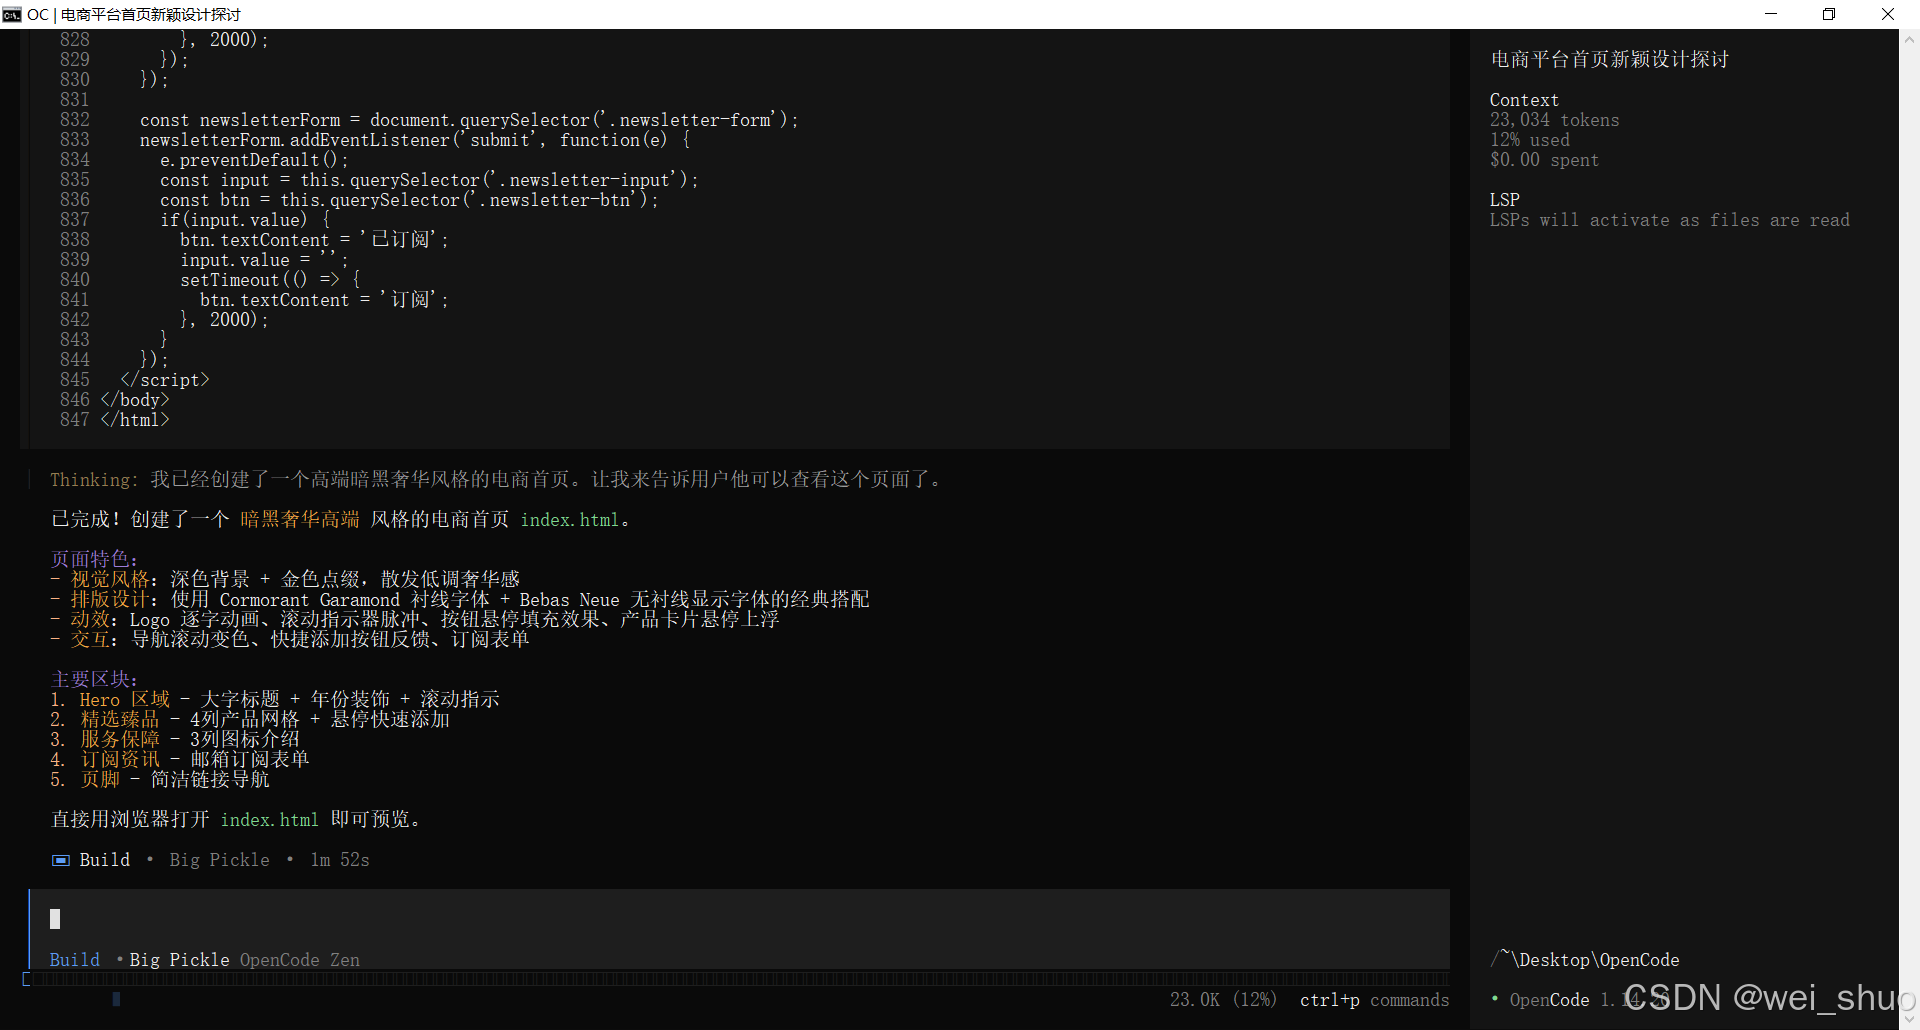Viewport: 1920px width, 1030px height.
Task: Minimize the OpenCode terminal window
Action: (x=1771, y=14)
